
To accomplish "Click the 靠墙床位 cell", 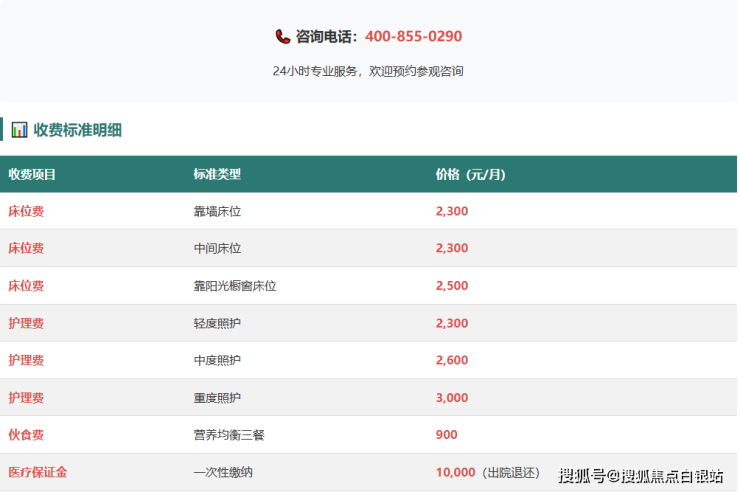I will 217,211.
